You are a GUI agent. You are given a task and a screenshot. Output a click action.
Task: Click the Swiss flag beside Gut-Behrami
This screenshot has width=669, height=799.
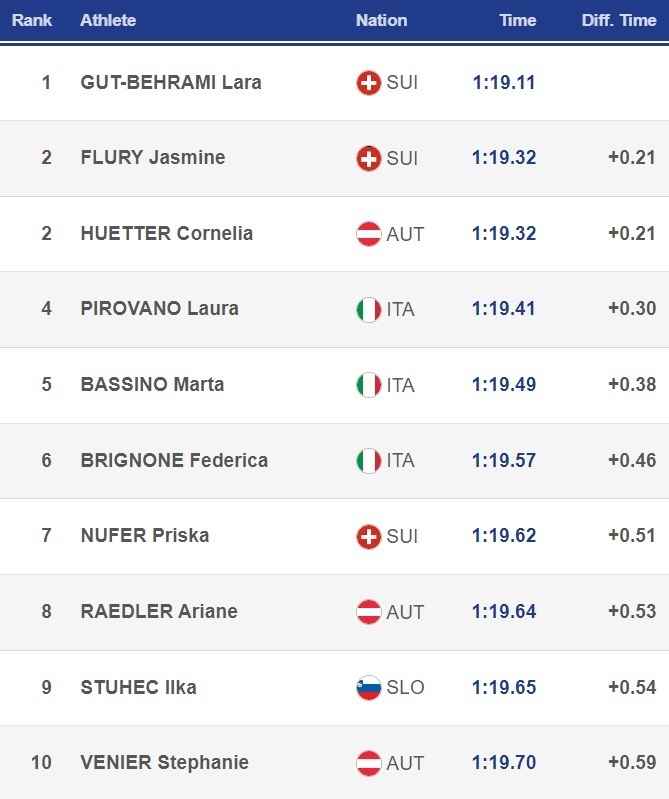369,82
